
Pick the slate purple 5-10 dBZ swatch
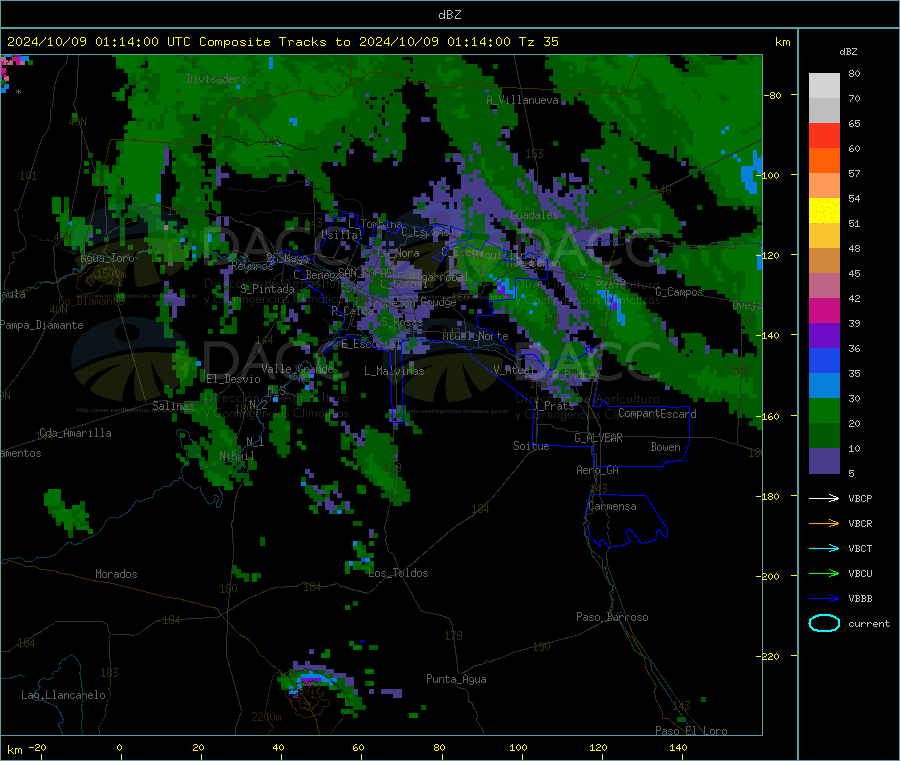(x=824, y=460)
